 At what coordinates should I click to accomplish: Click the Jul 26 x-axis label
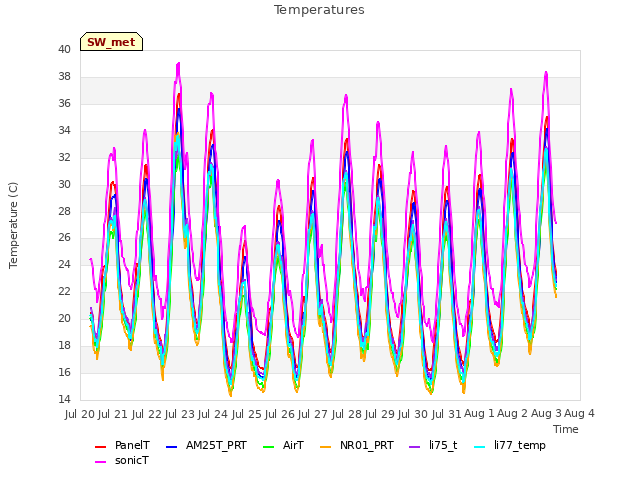click(280, 414)
